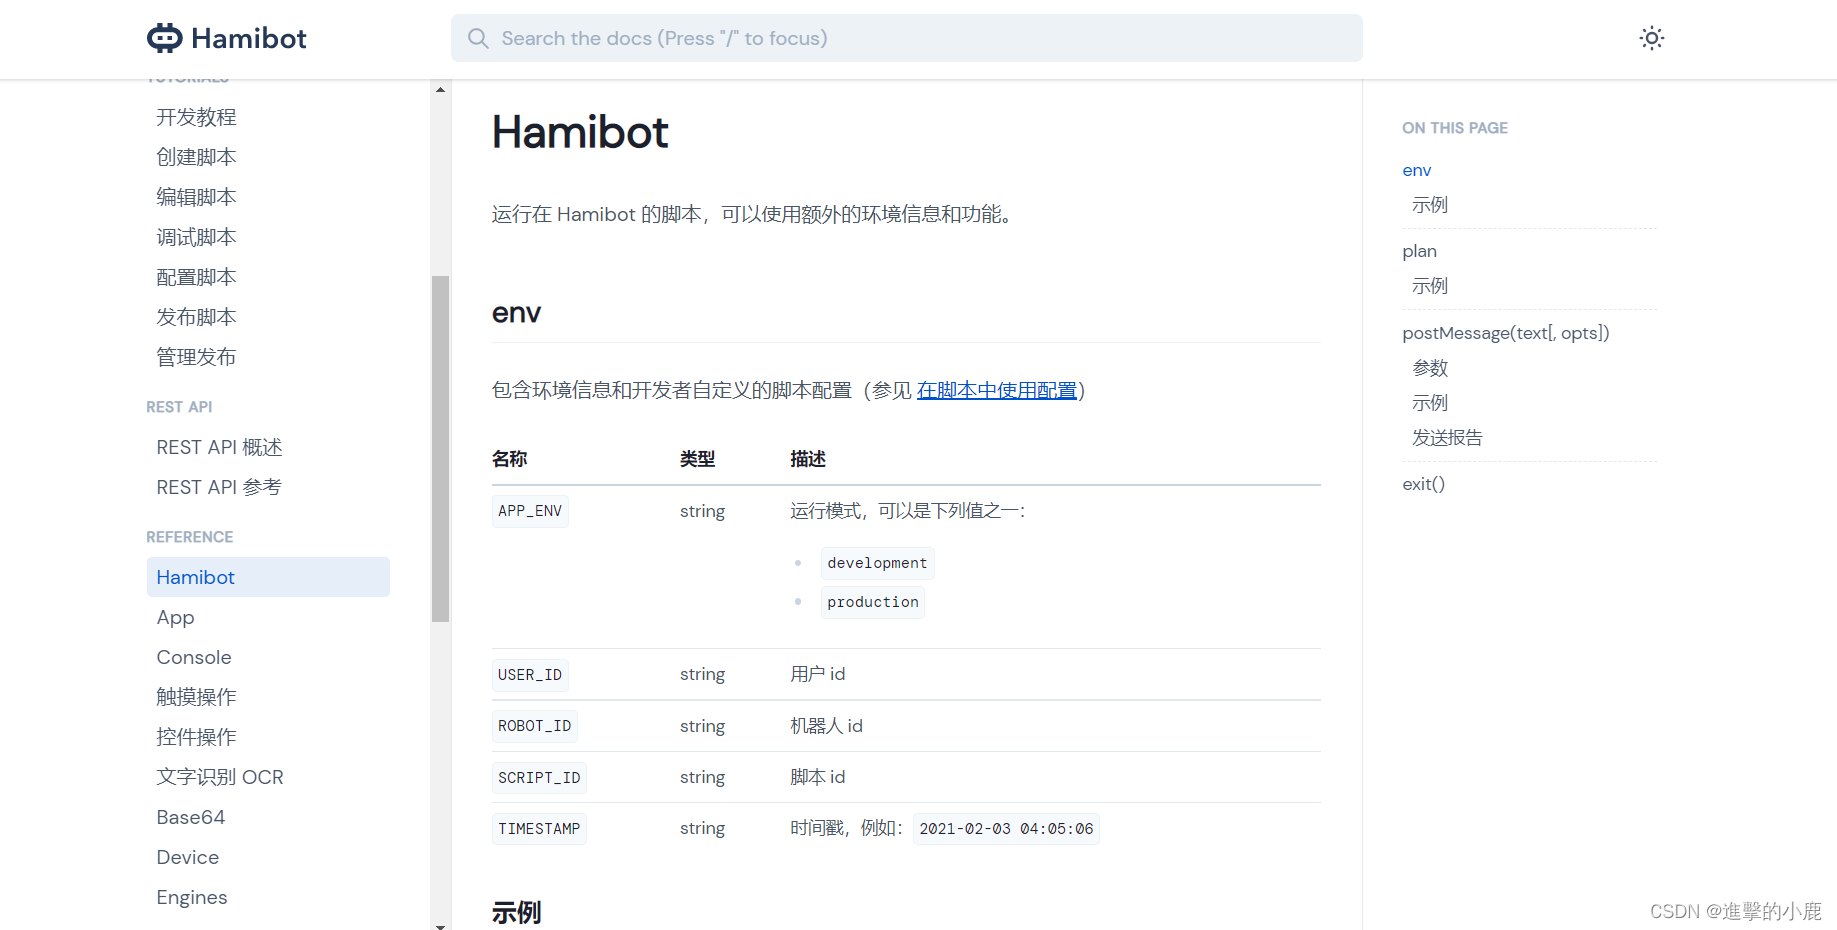
Task: Click the REFERENCE sidebar section label
Action: tap(189, 537)
